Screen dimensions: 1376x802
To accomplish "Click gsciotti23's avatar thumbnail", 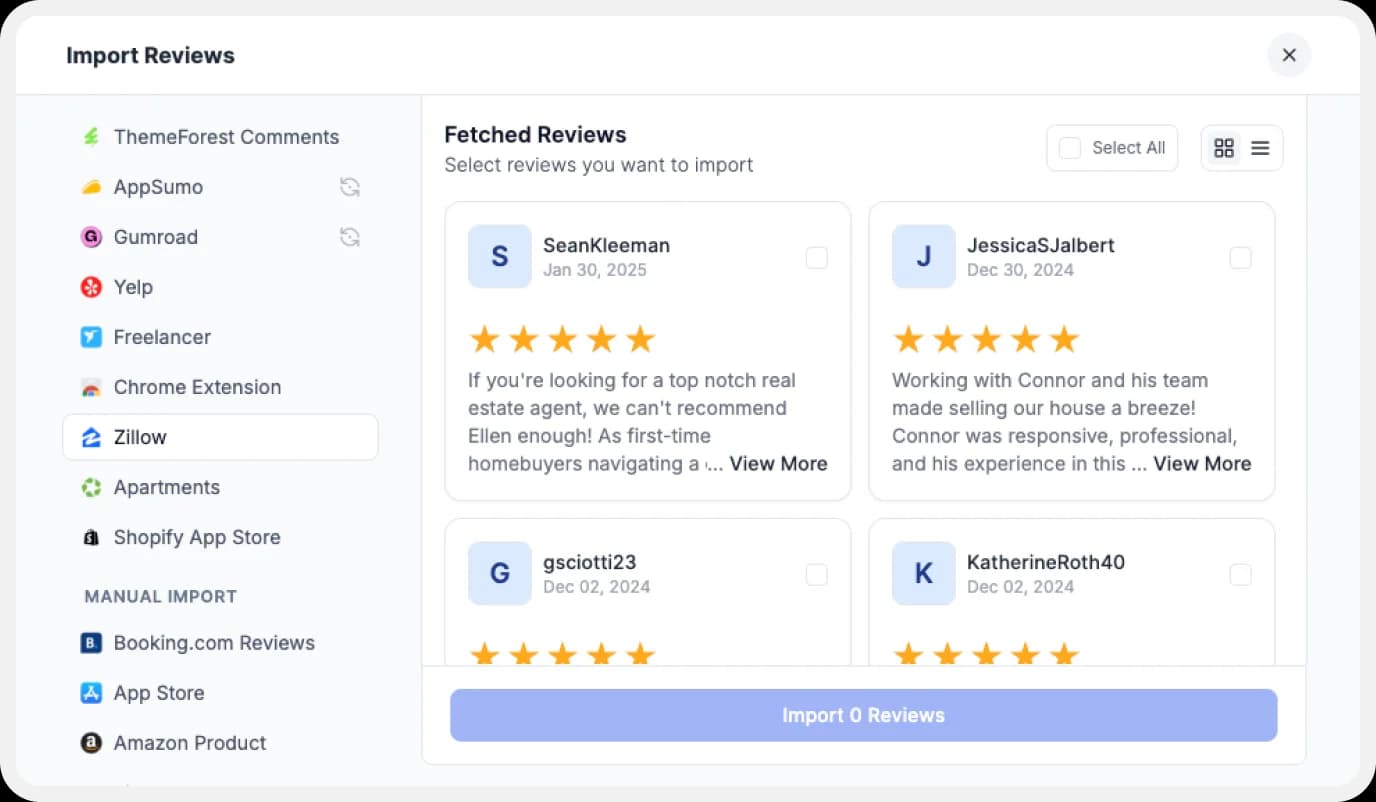I will click(x=499, y=573).
